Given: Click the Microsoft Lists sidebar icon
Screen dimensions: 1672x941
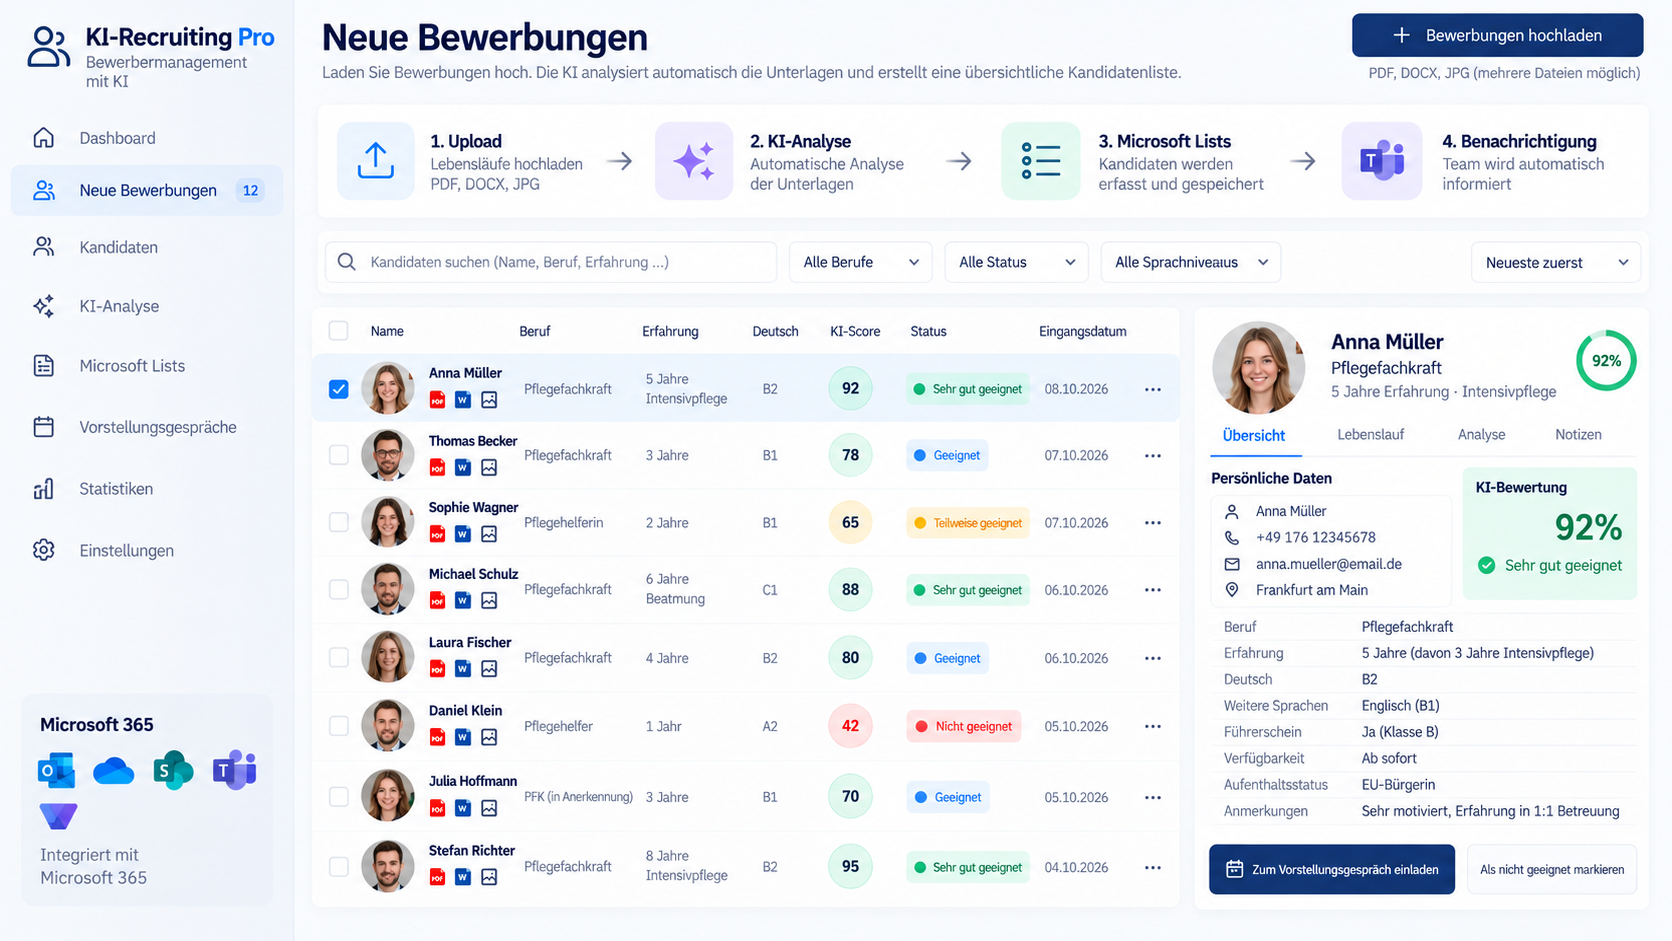Looking at the screenshot, I should click(x=43, y=366).
